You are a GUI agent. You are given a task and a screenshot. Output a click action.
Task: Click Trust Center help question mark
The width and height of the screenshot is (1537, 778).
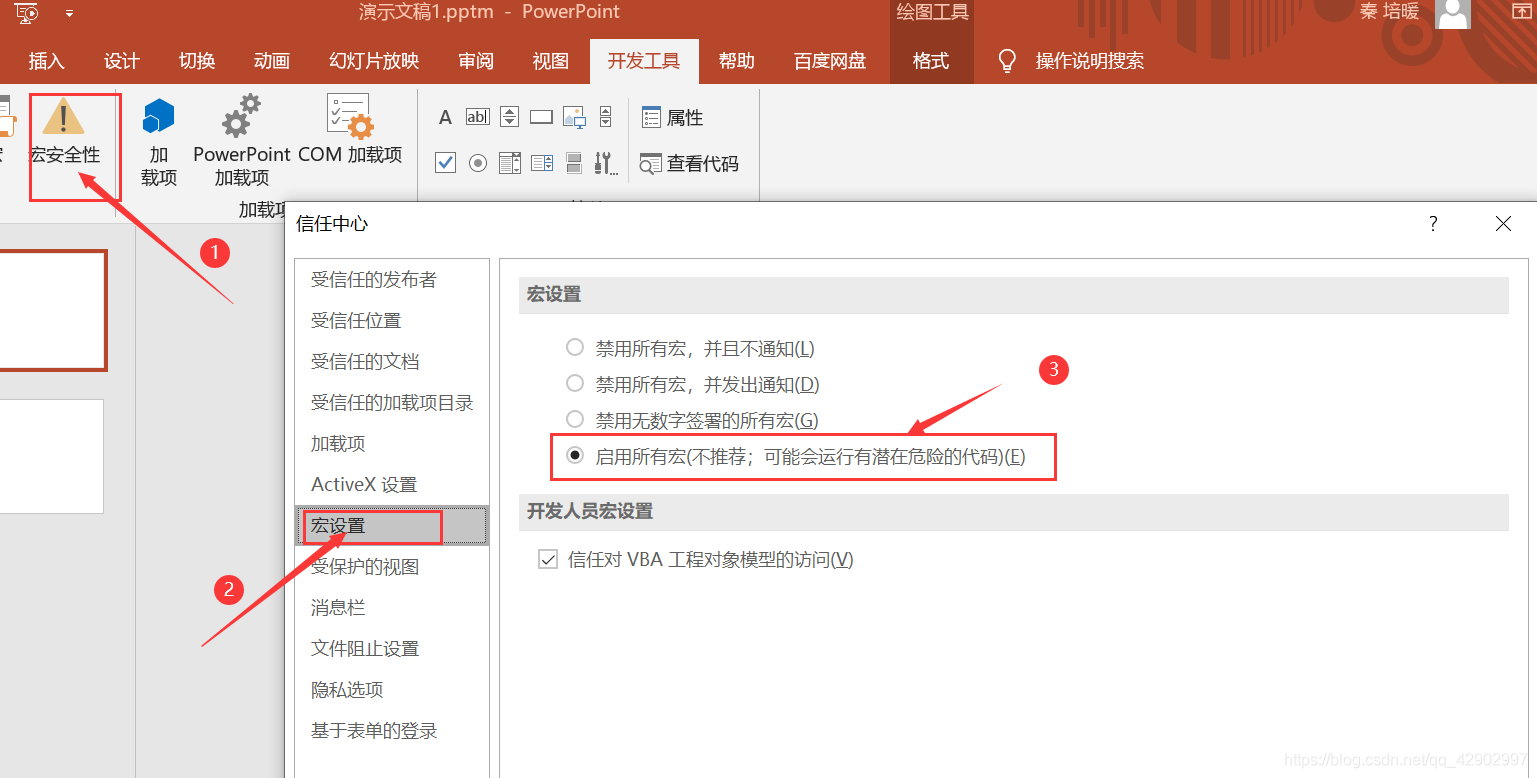click(1433, 224)
